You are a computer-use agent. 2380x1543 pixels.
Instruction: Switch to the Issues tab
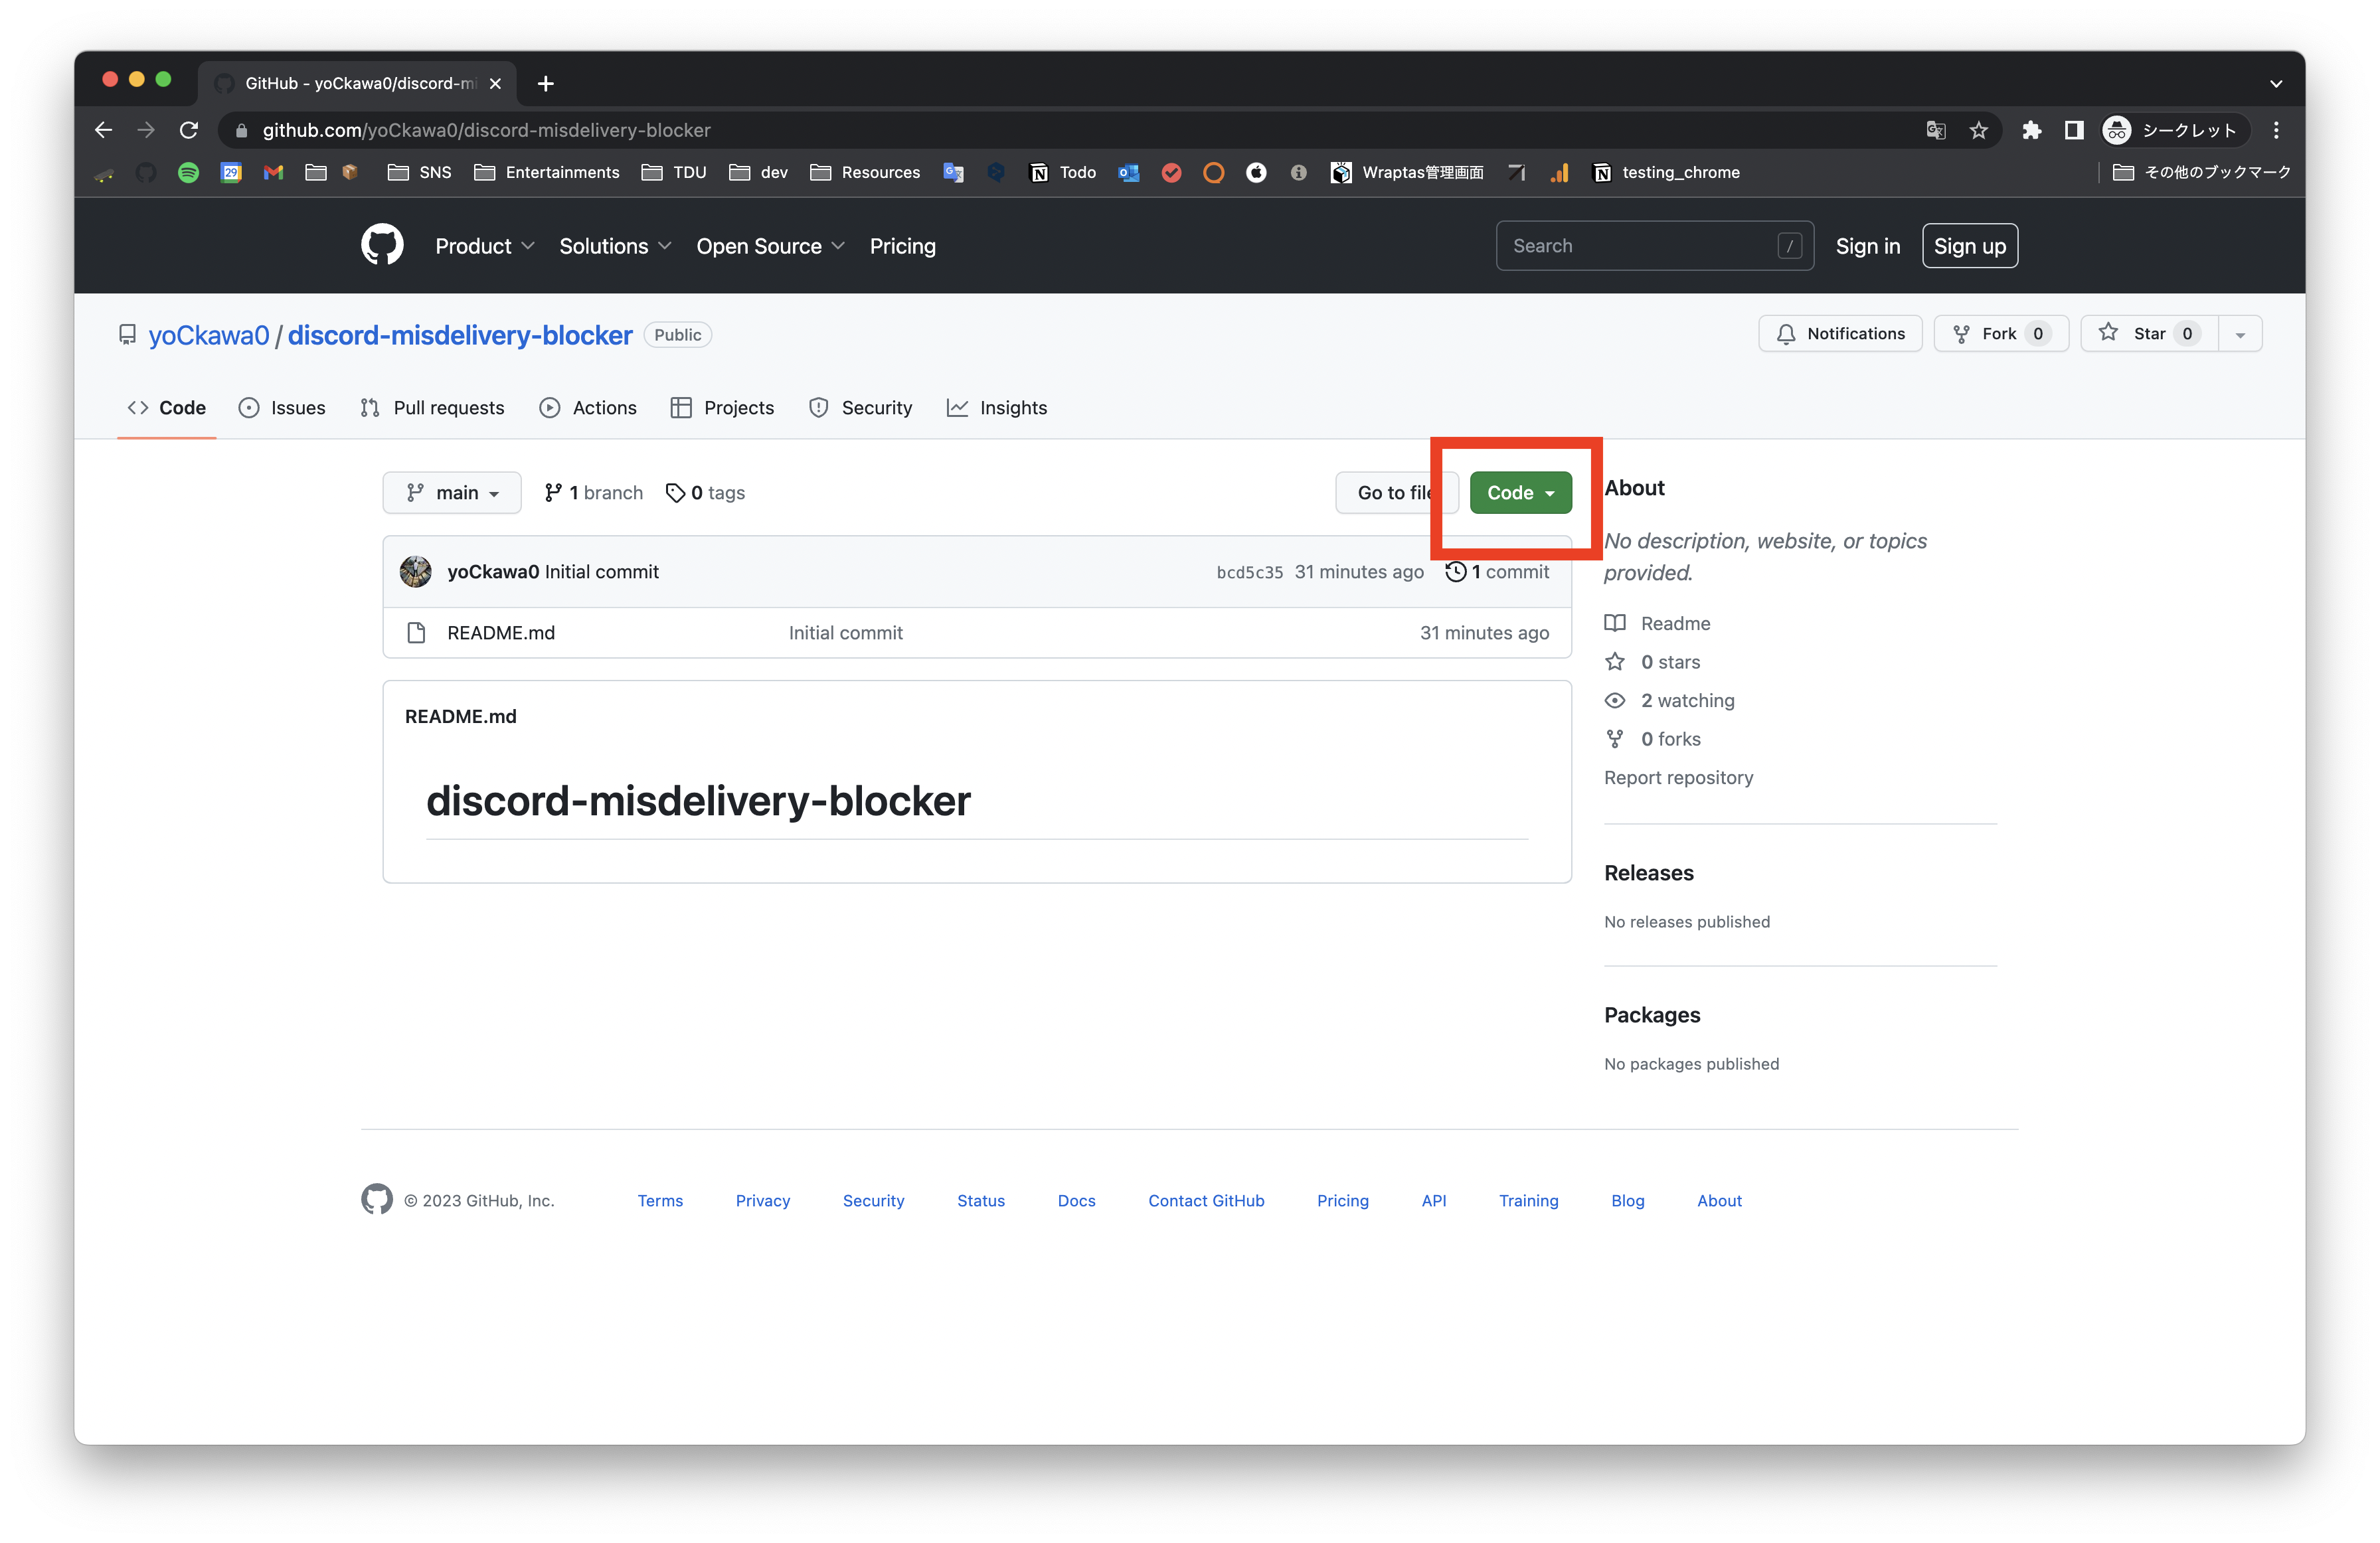coord(283,408)
